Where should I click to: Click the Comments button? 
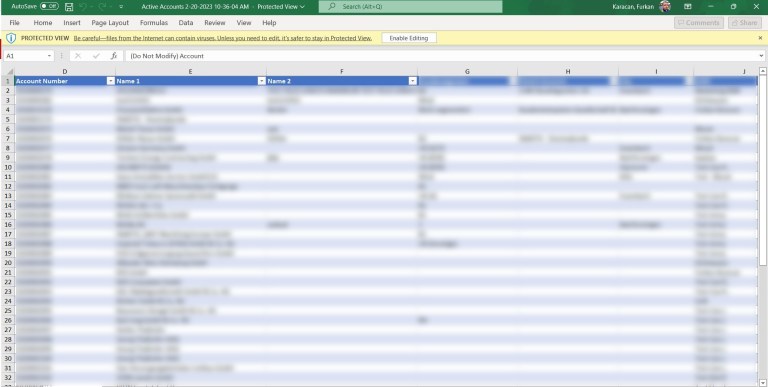[699, 23]
